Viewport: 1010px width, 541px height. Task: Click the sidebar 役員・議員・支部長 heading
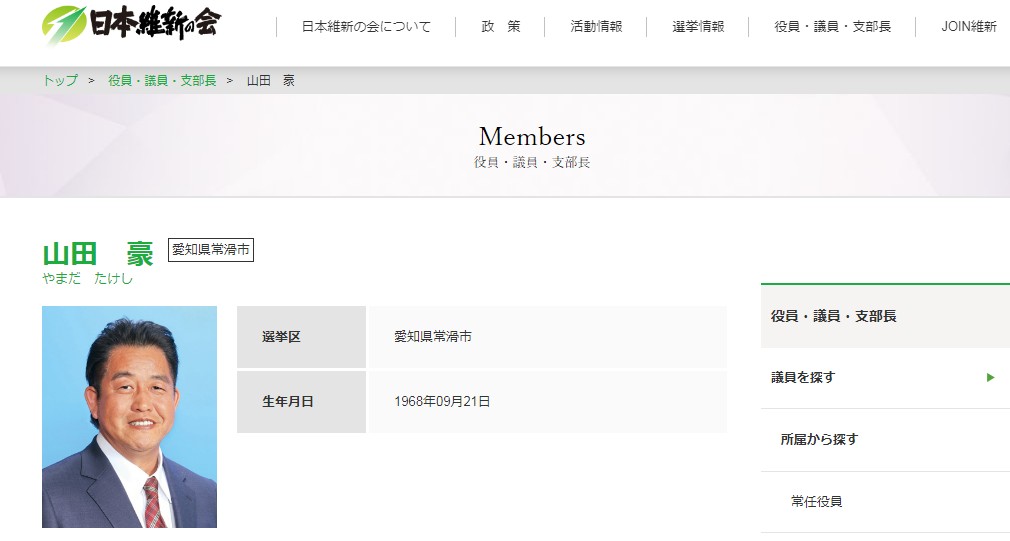click(x=834, y=316)
